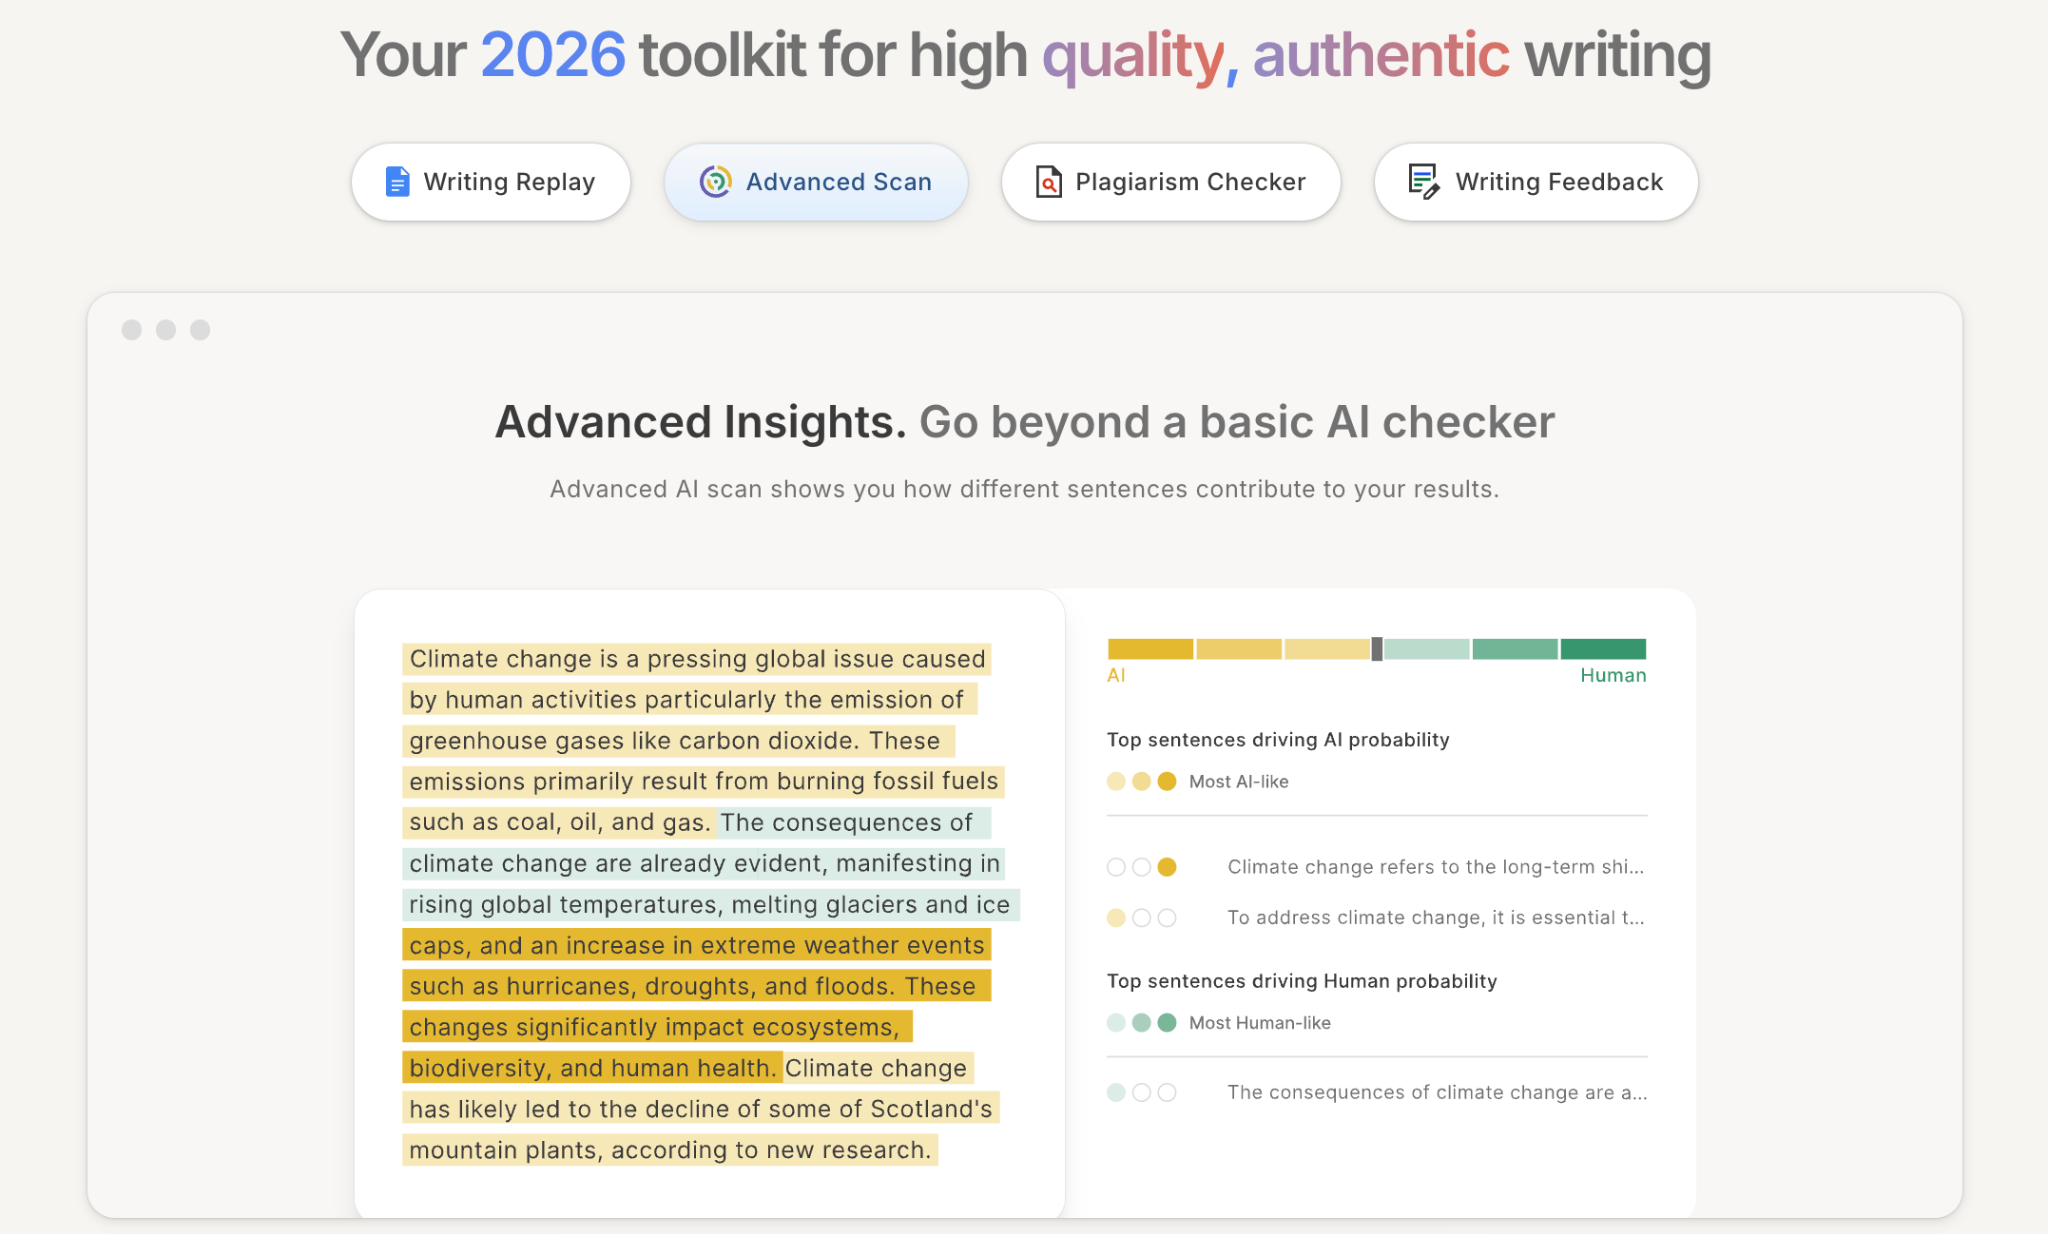Switch to the Writing Feedback tab
The height and width of the screenshot is (1234, 2048).
pyautogui.click(x=1534, y=181)
